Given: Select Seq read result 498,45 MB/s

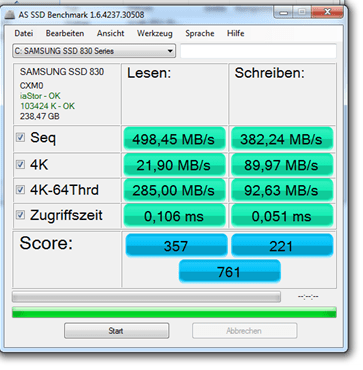Looking at the screenshot, I should coord(174,138).
